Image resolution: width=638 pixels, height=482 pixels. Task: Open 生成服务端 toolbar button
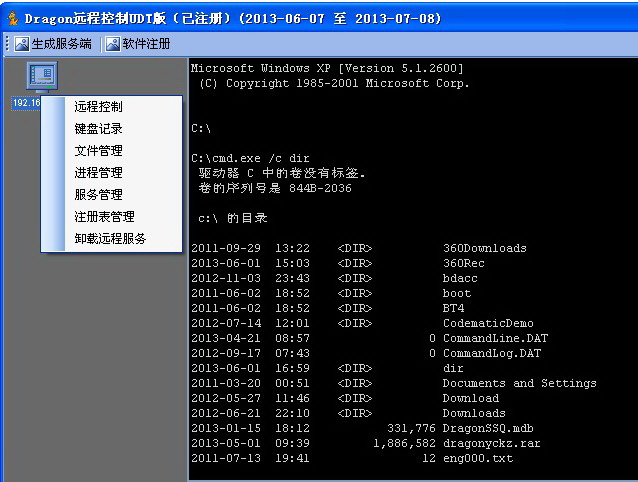click(x=53, y=44)
